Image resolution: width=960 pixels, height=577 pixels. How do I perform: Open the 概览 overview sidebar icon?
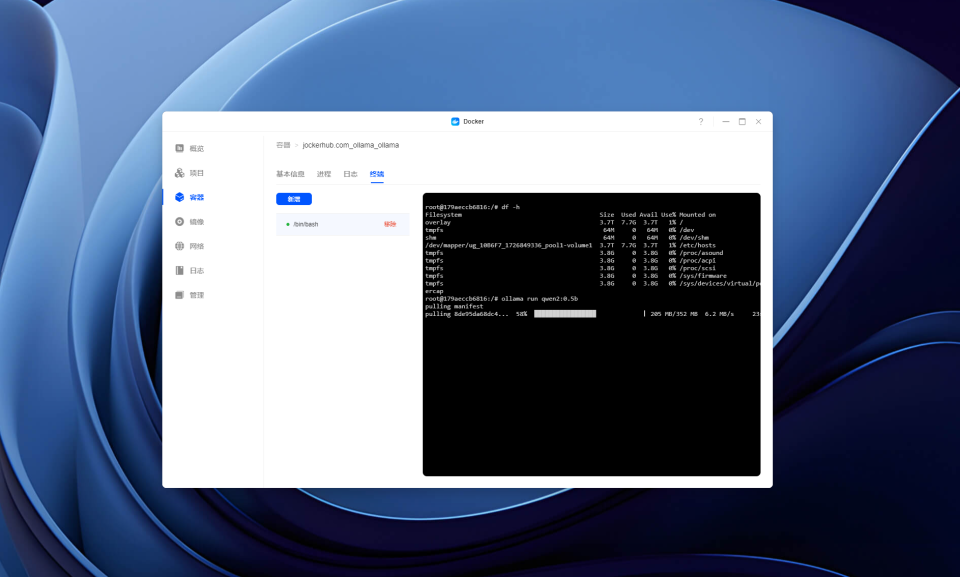[179, 148]
